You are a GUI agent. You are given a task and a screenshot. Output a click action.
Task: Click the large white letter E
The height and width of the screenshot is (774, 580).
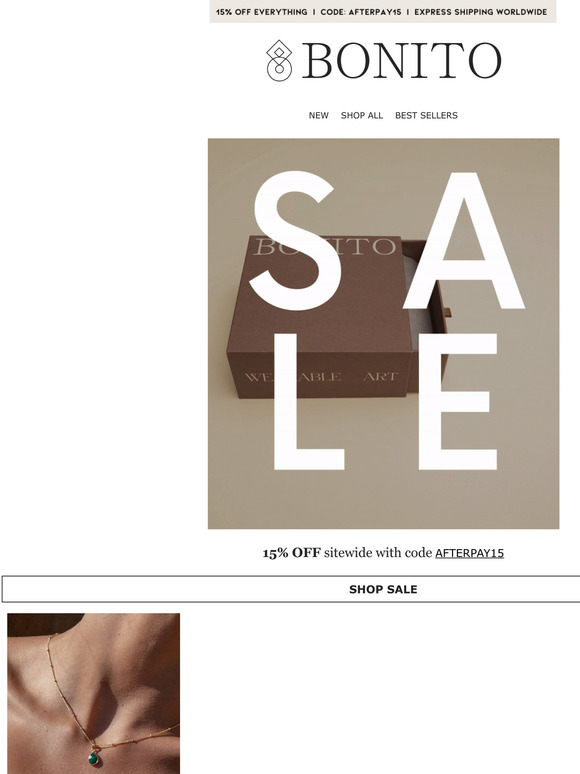pos(457,401)
